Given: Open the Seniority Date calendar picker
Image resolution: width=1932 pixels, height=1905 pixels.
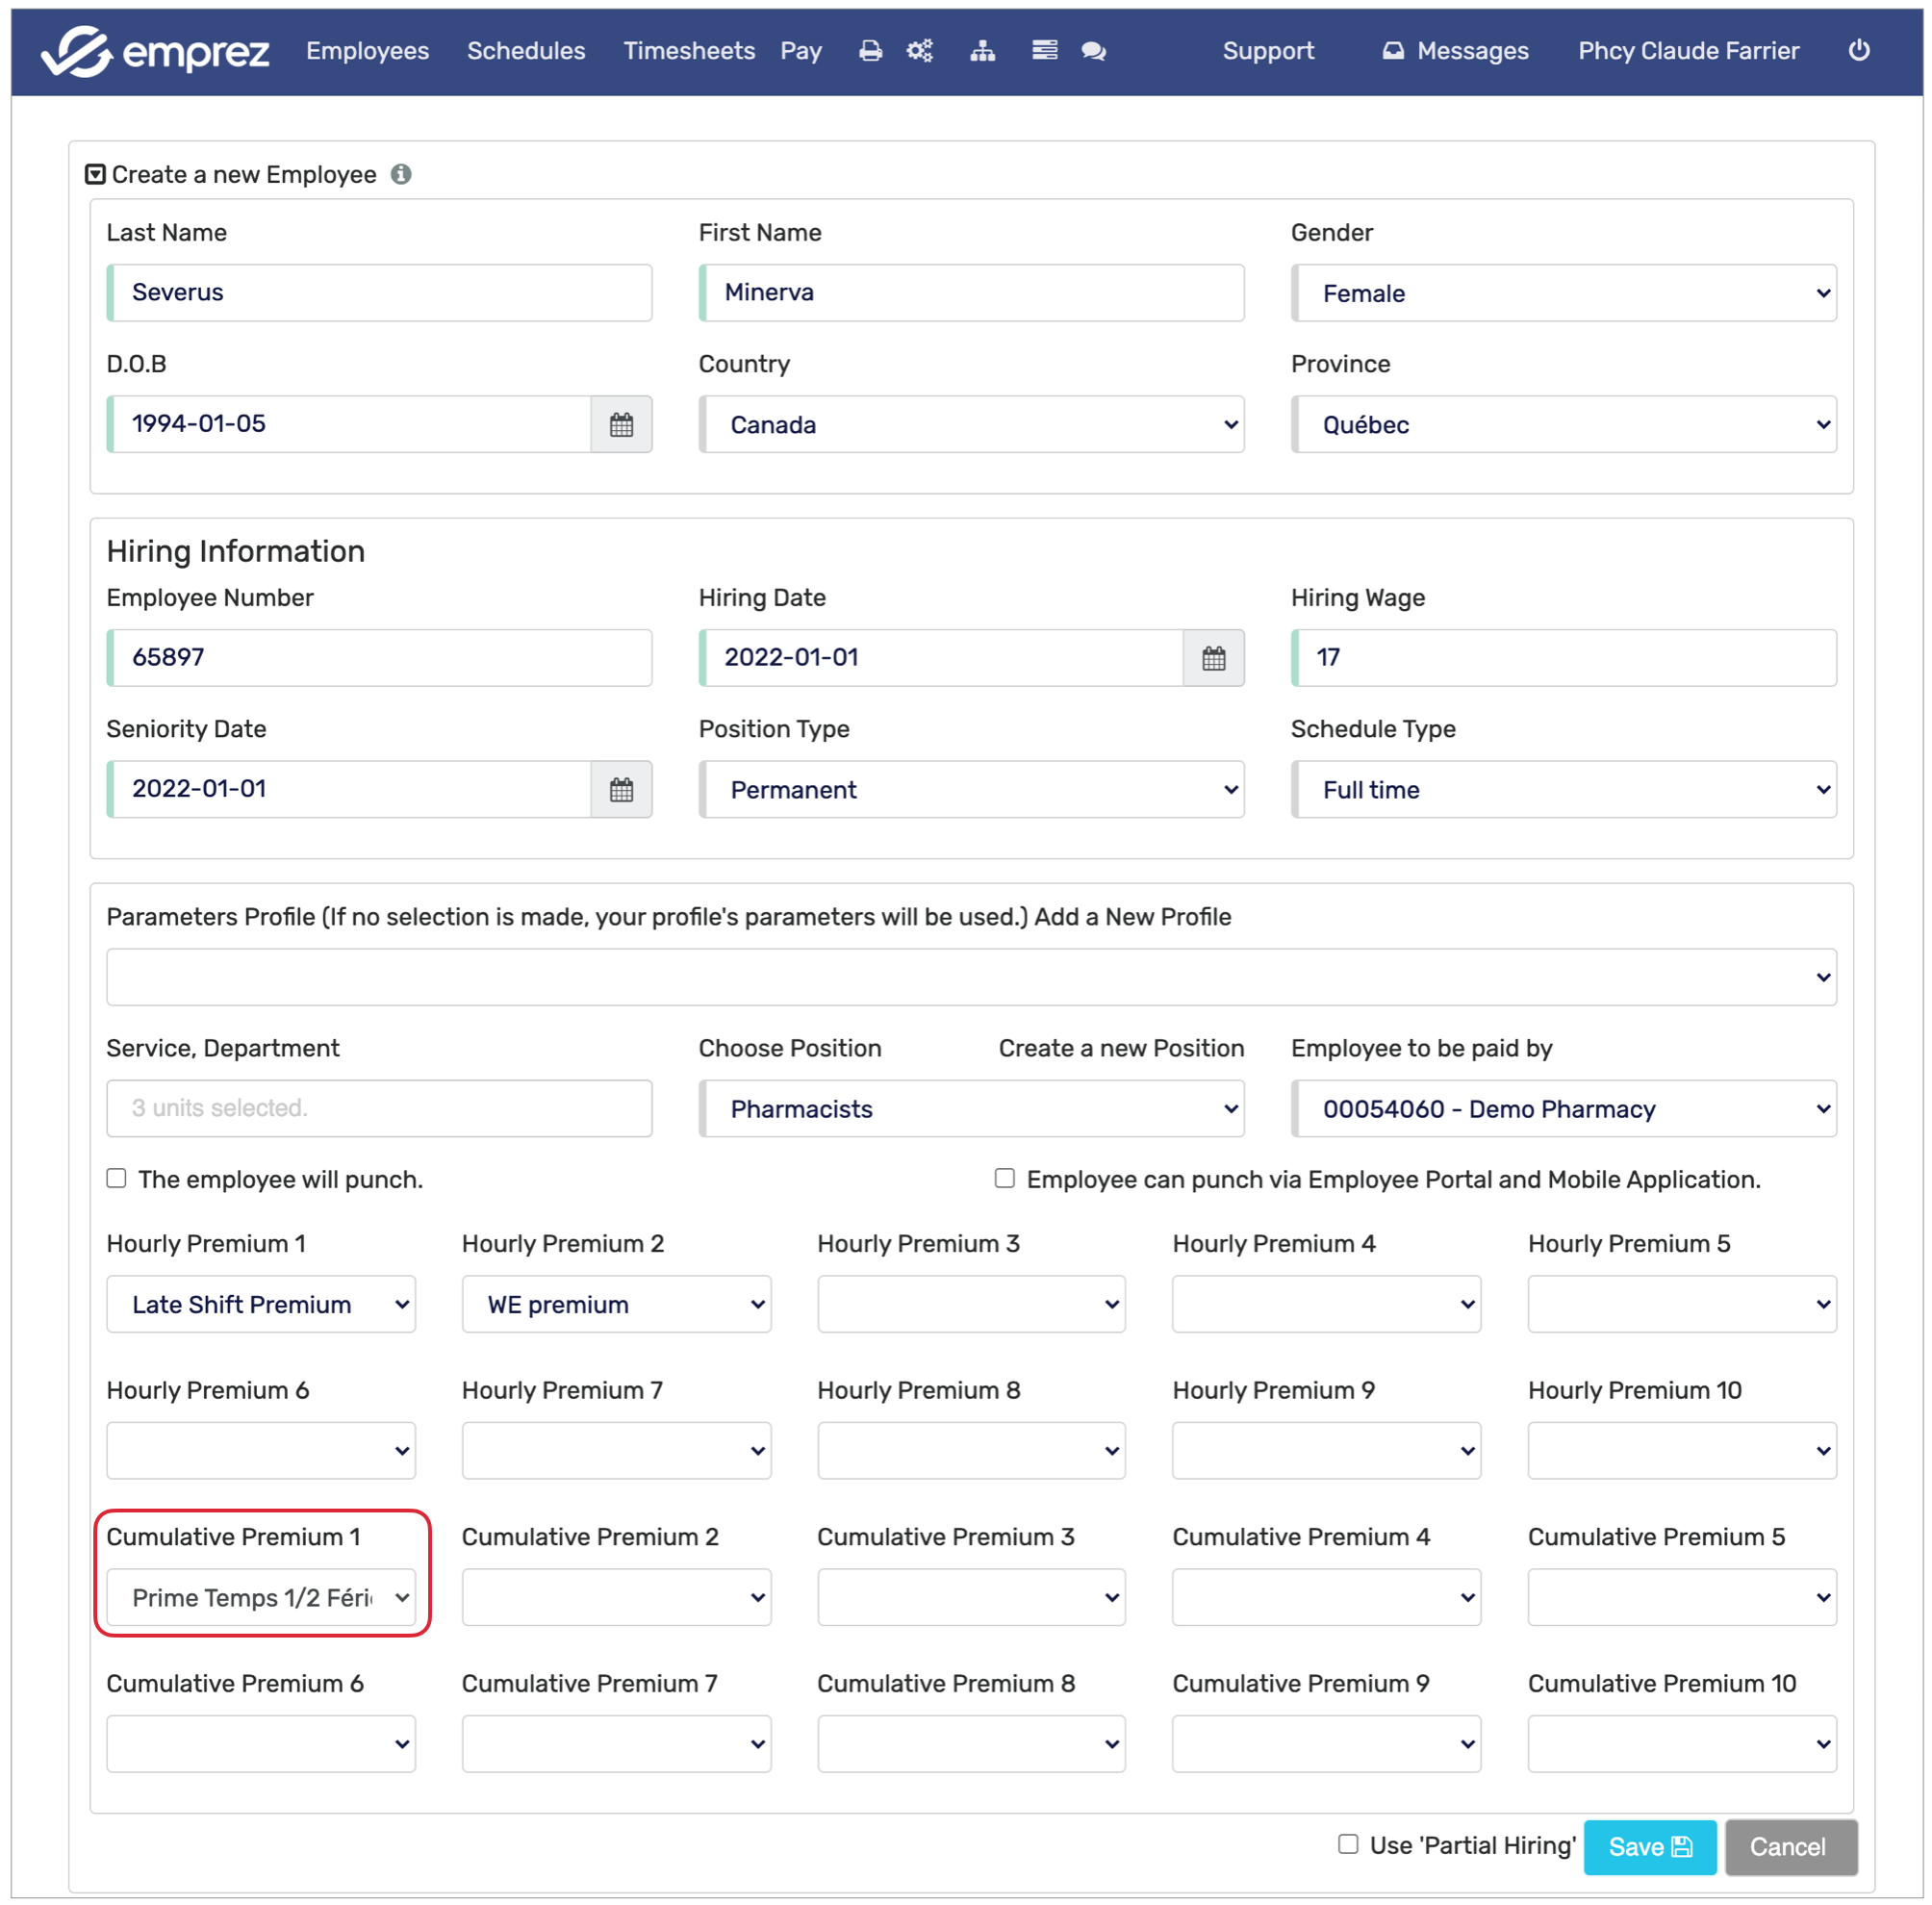Looking at the screenshot, I should [x=621, y=789].
